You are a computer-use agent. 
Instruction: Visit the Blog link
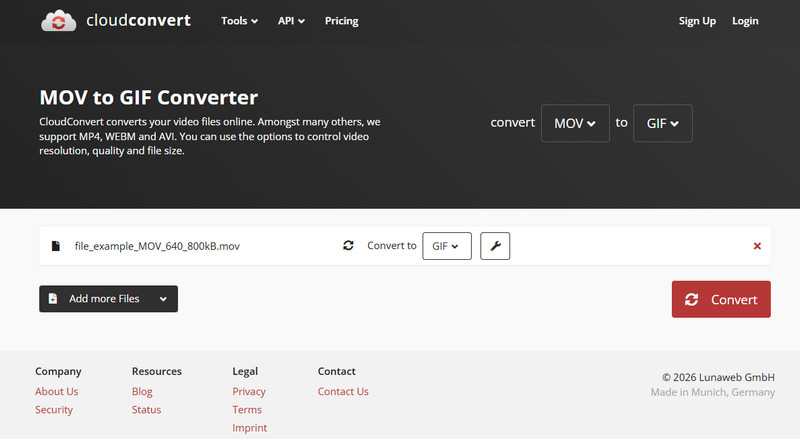point(142,392)
